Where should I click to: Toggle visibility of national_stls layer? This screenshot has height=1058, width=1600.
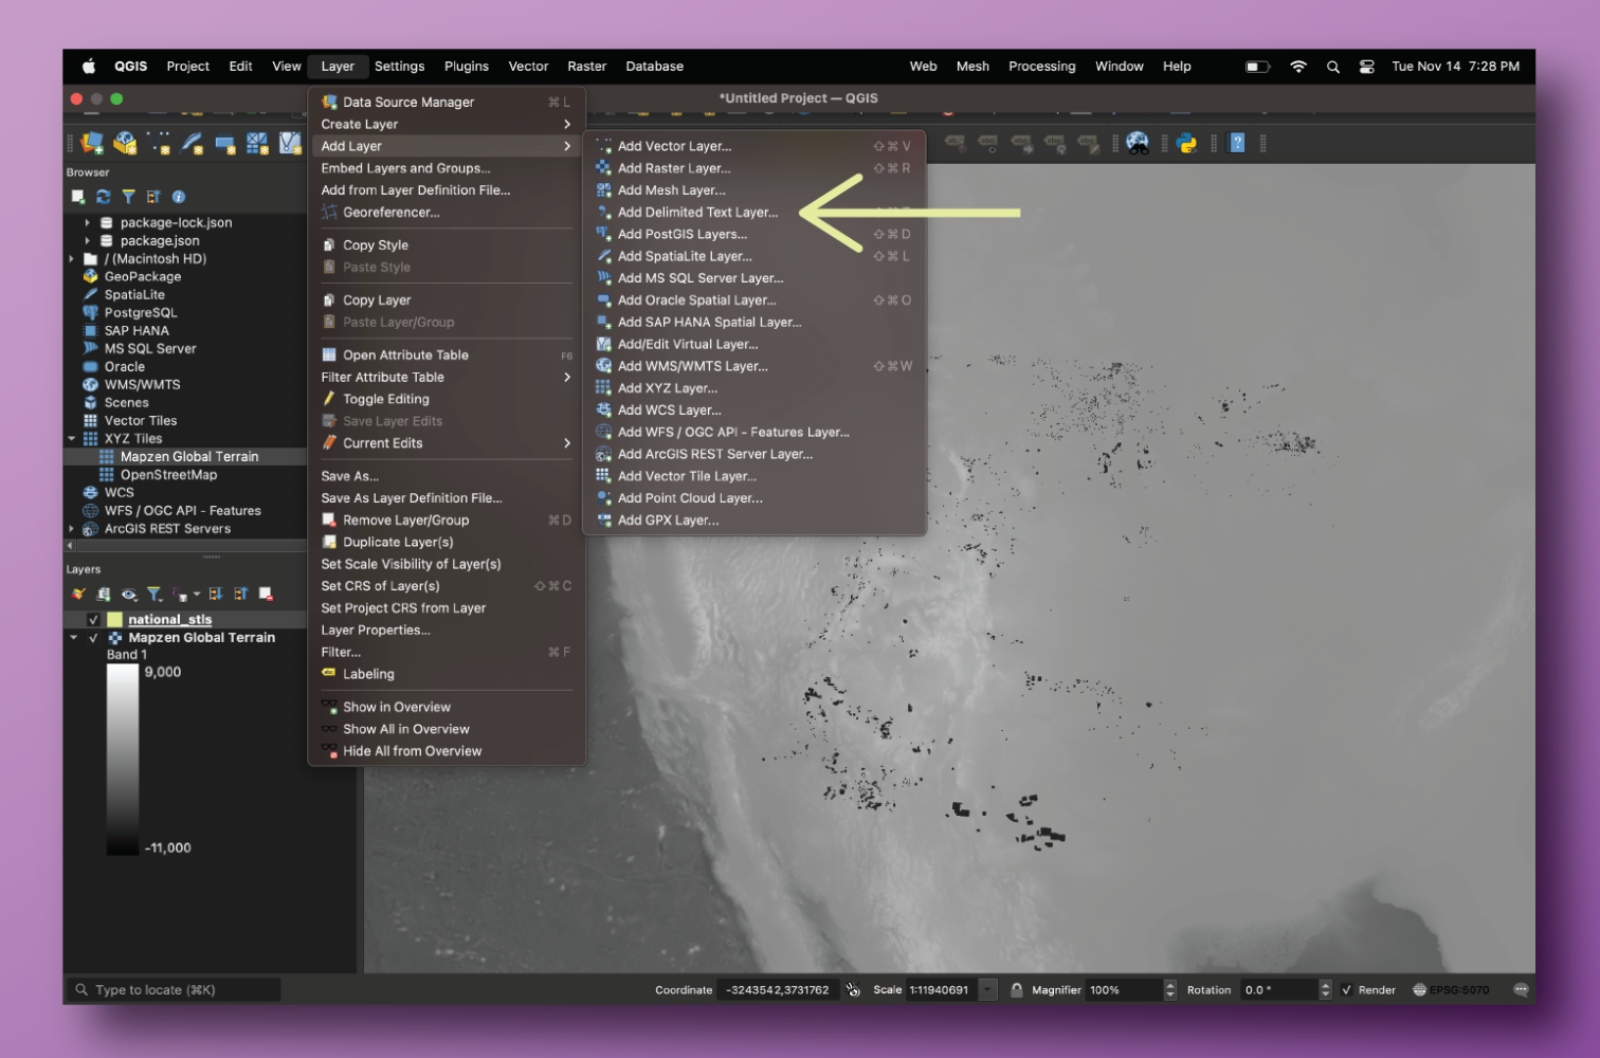point(93,620)
